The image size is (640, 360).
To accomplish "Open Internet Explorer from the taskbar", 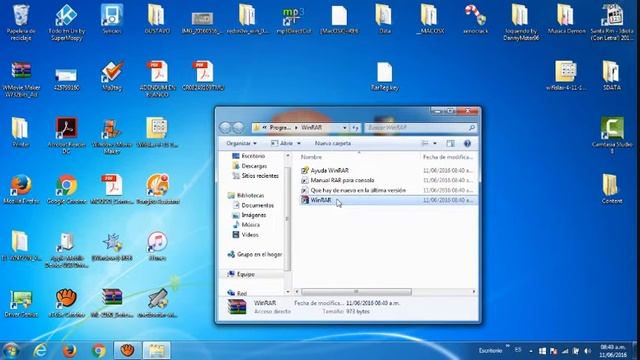I will point(40,350).
